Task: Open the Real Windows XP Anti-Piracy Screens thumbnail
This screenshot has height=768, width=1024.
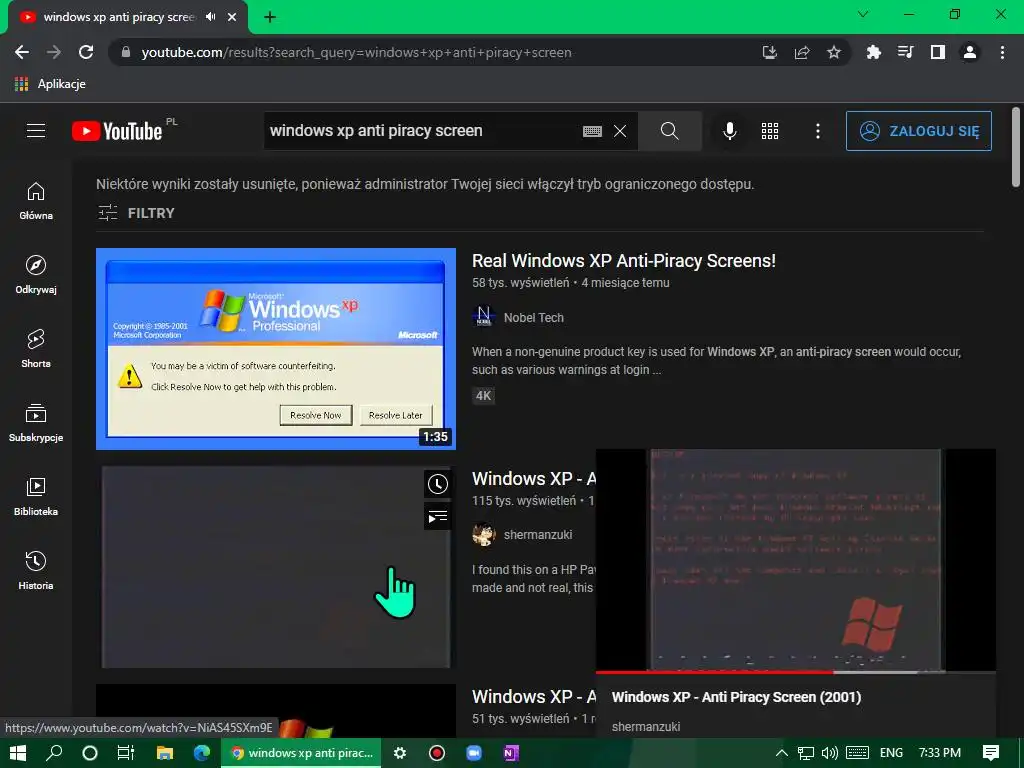Action: click(276, 349)
